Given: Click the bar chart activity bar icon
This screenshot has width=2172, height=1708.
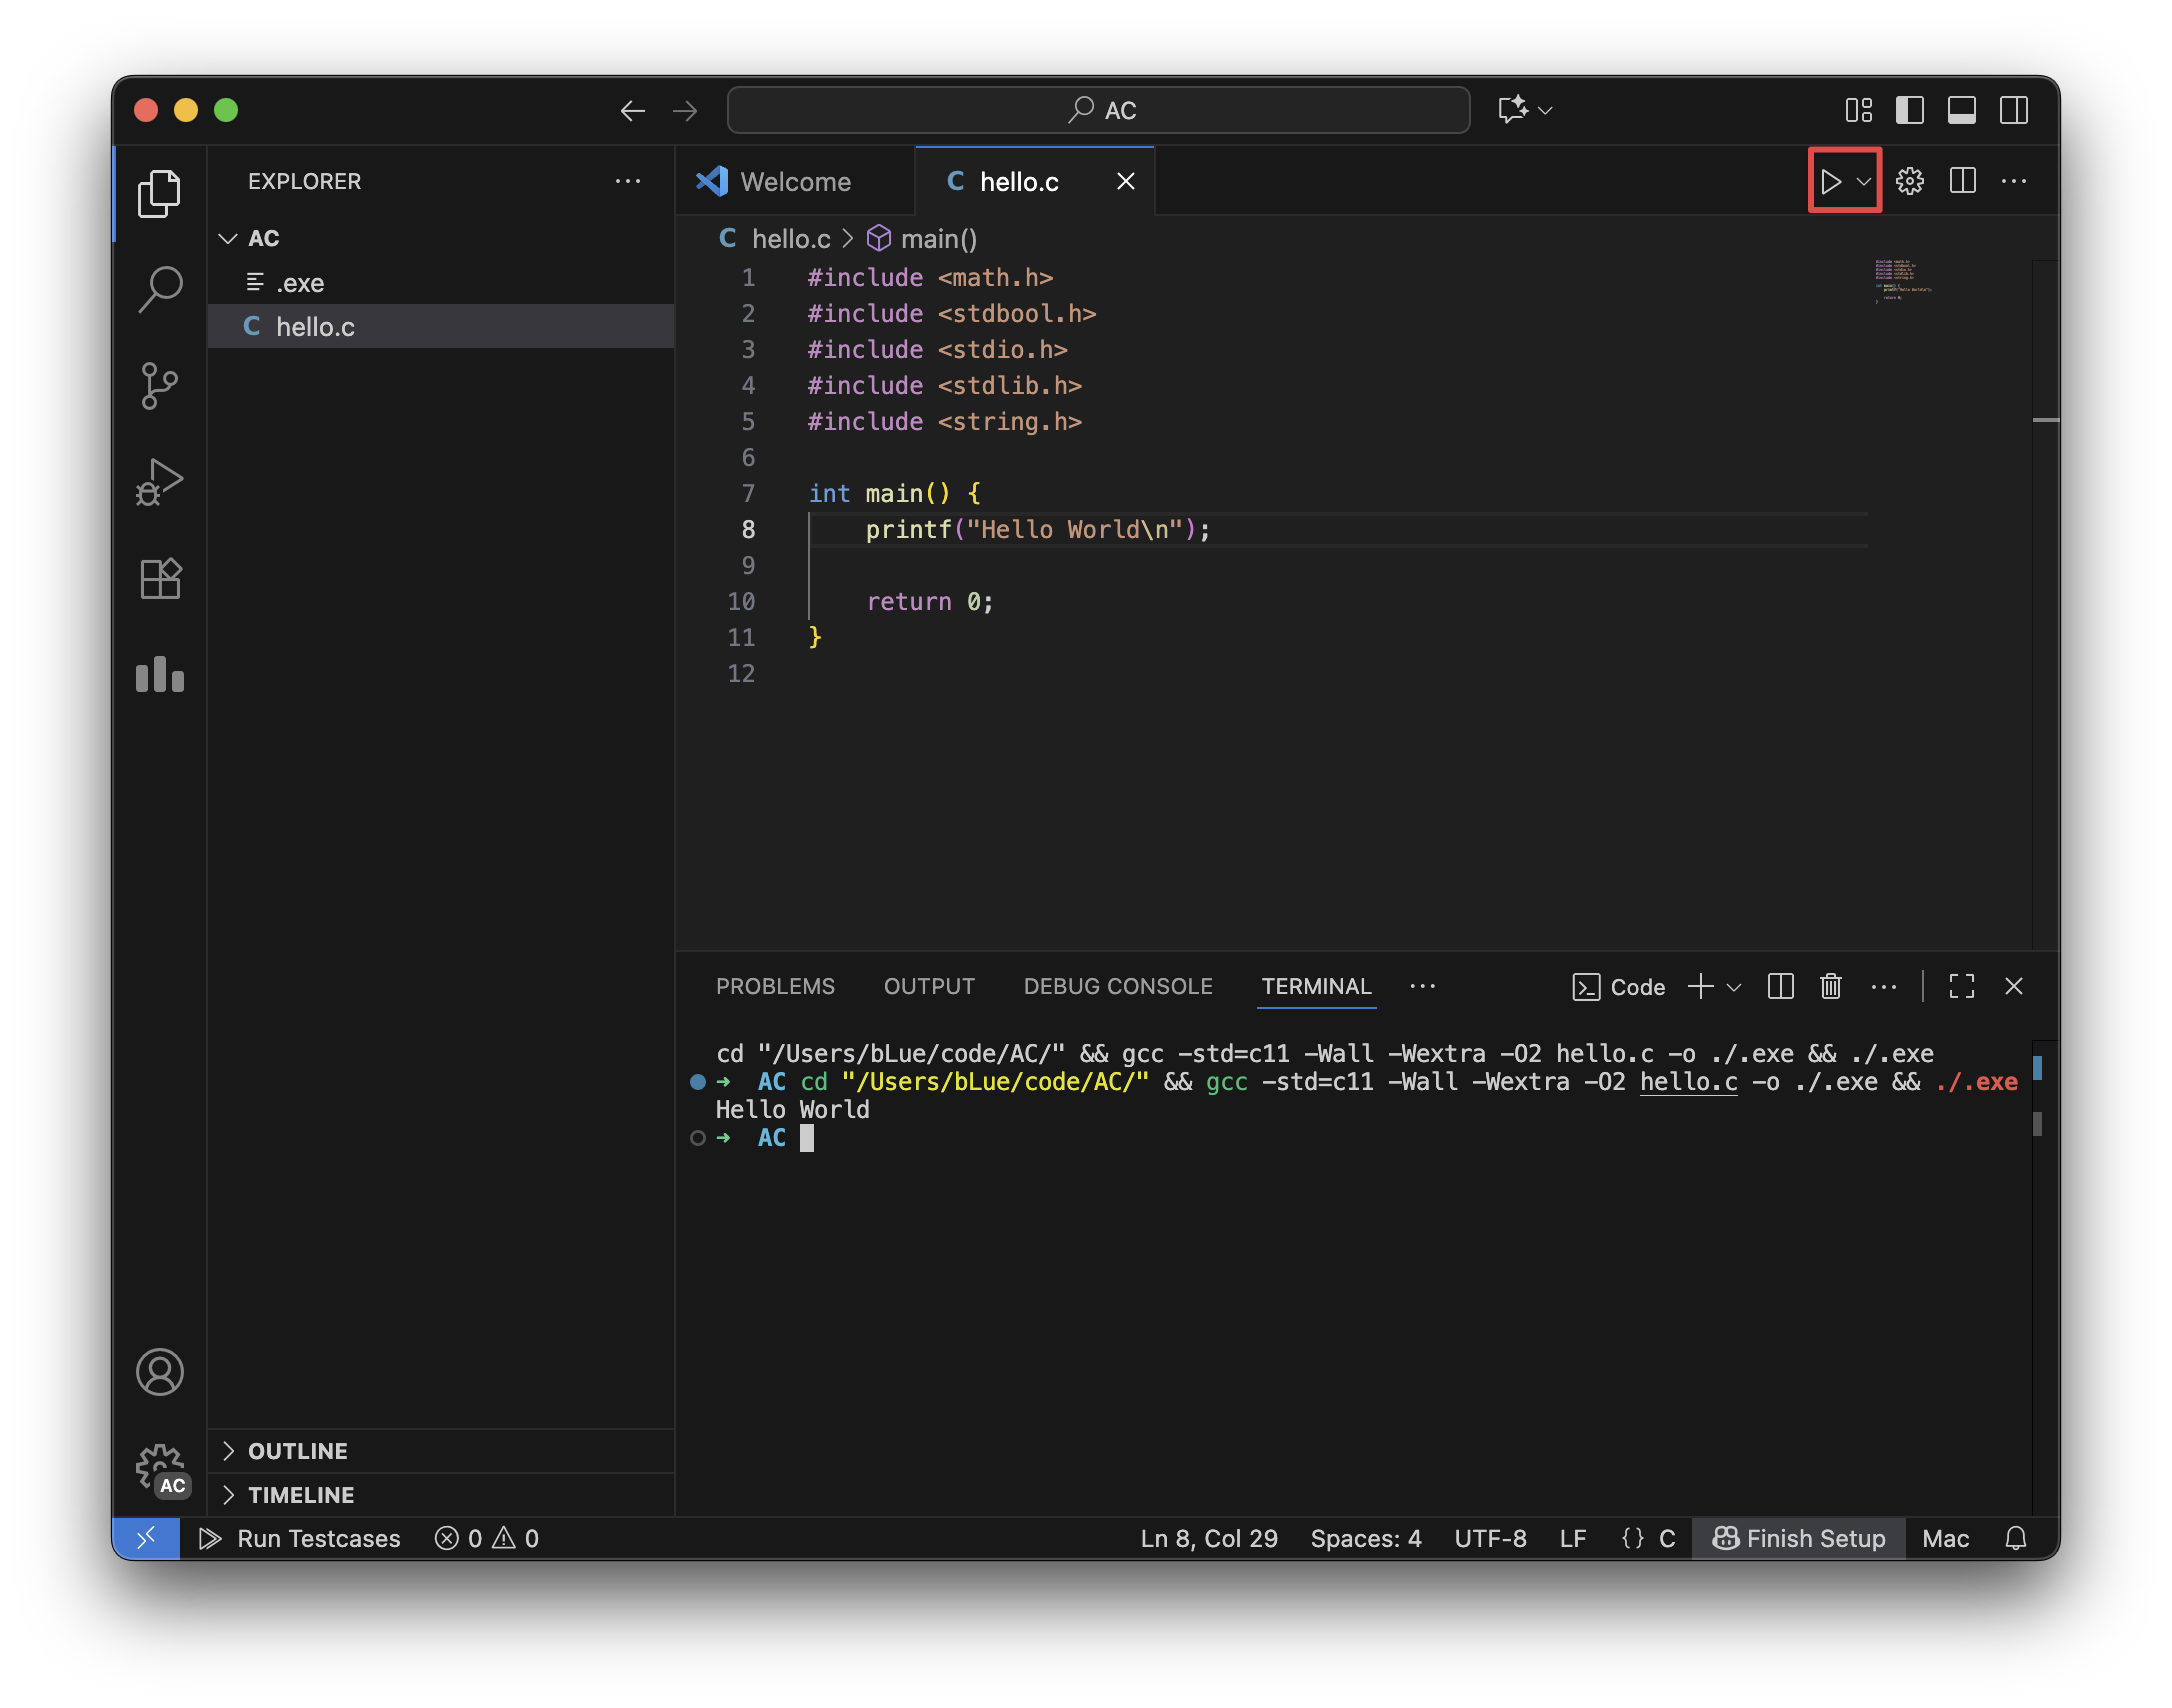Looking at the screenshot, I should coord(159,675).
